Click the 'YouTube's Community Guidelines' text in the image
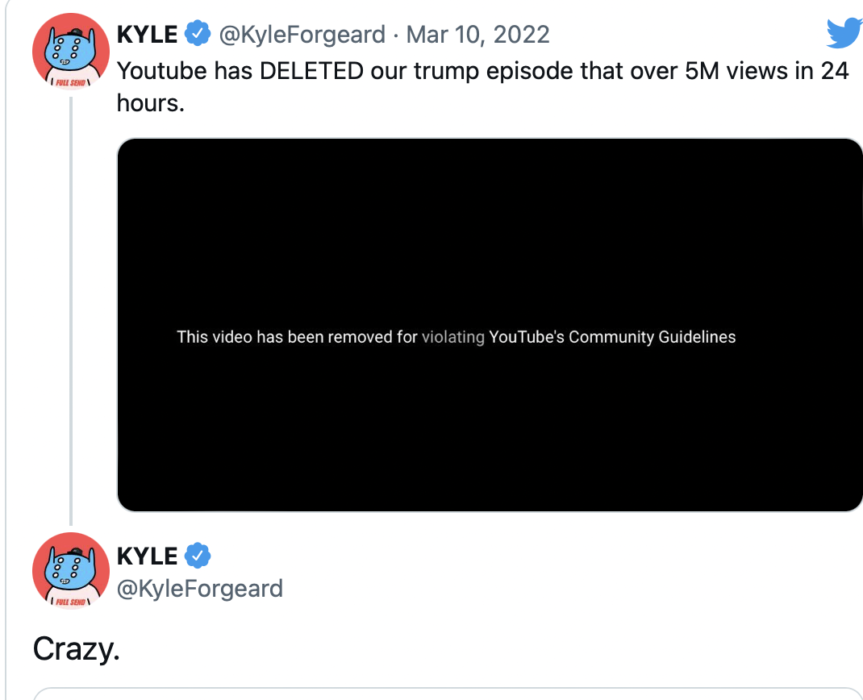Screen dimensions: 863x700 tap(612, 337)
